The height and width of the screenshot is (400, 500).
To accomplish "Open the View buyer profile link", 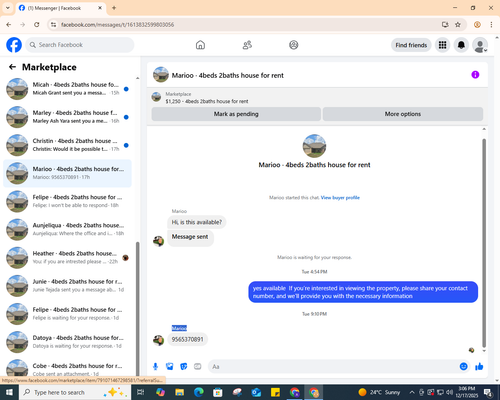I will click(x=340, y=198).
